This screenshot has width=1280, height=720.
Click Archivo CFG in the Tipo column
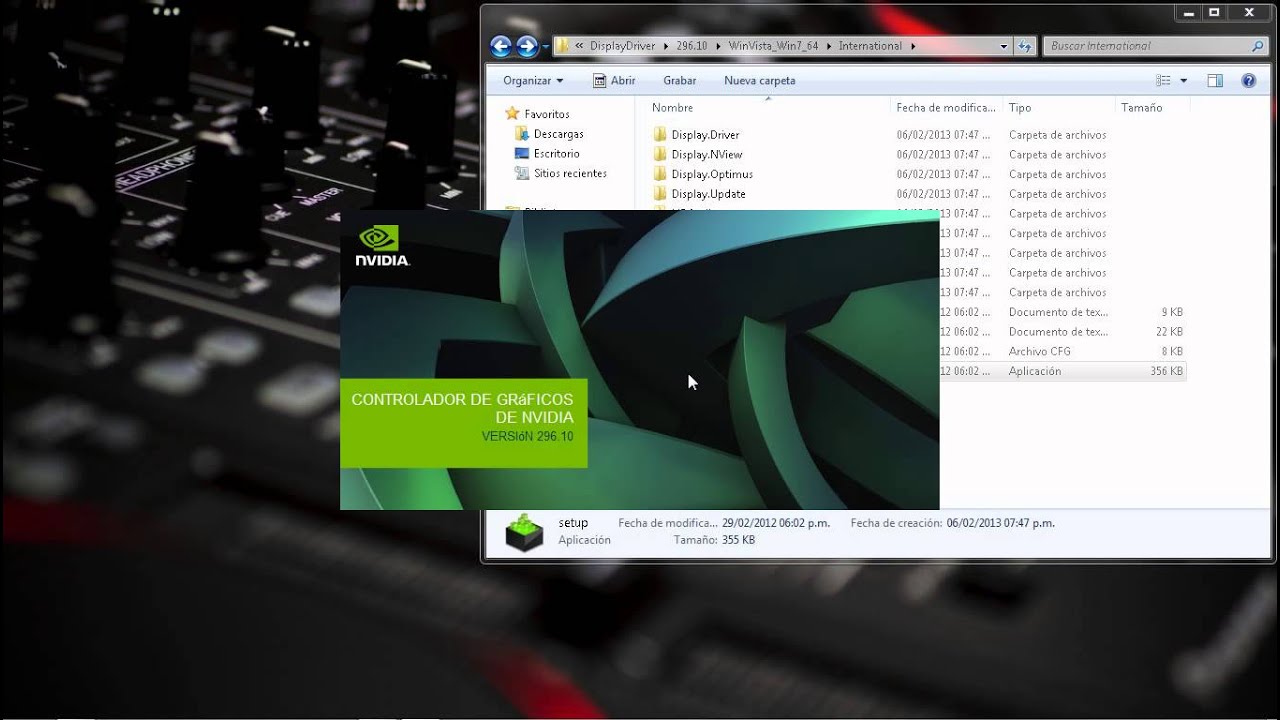point(1040,352)
